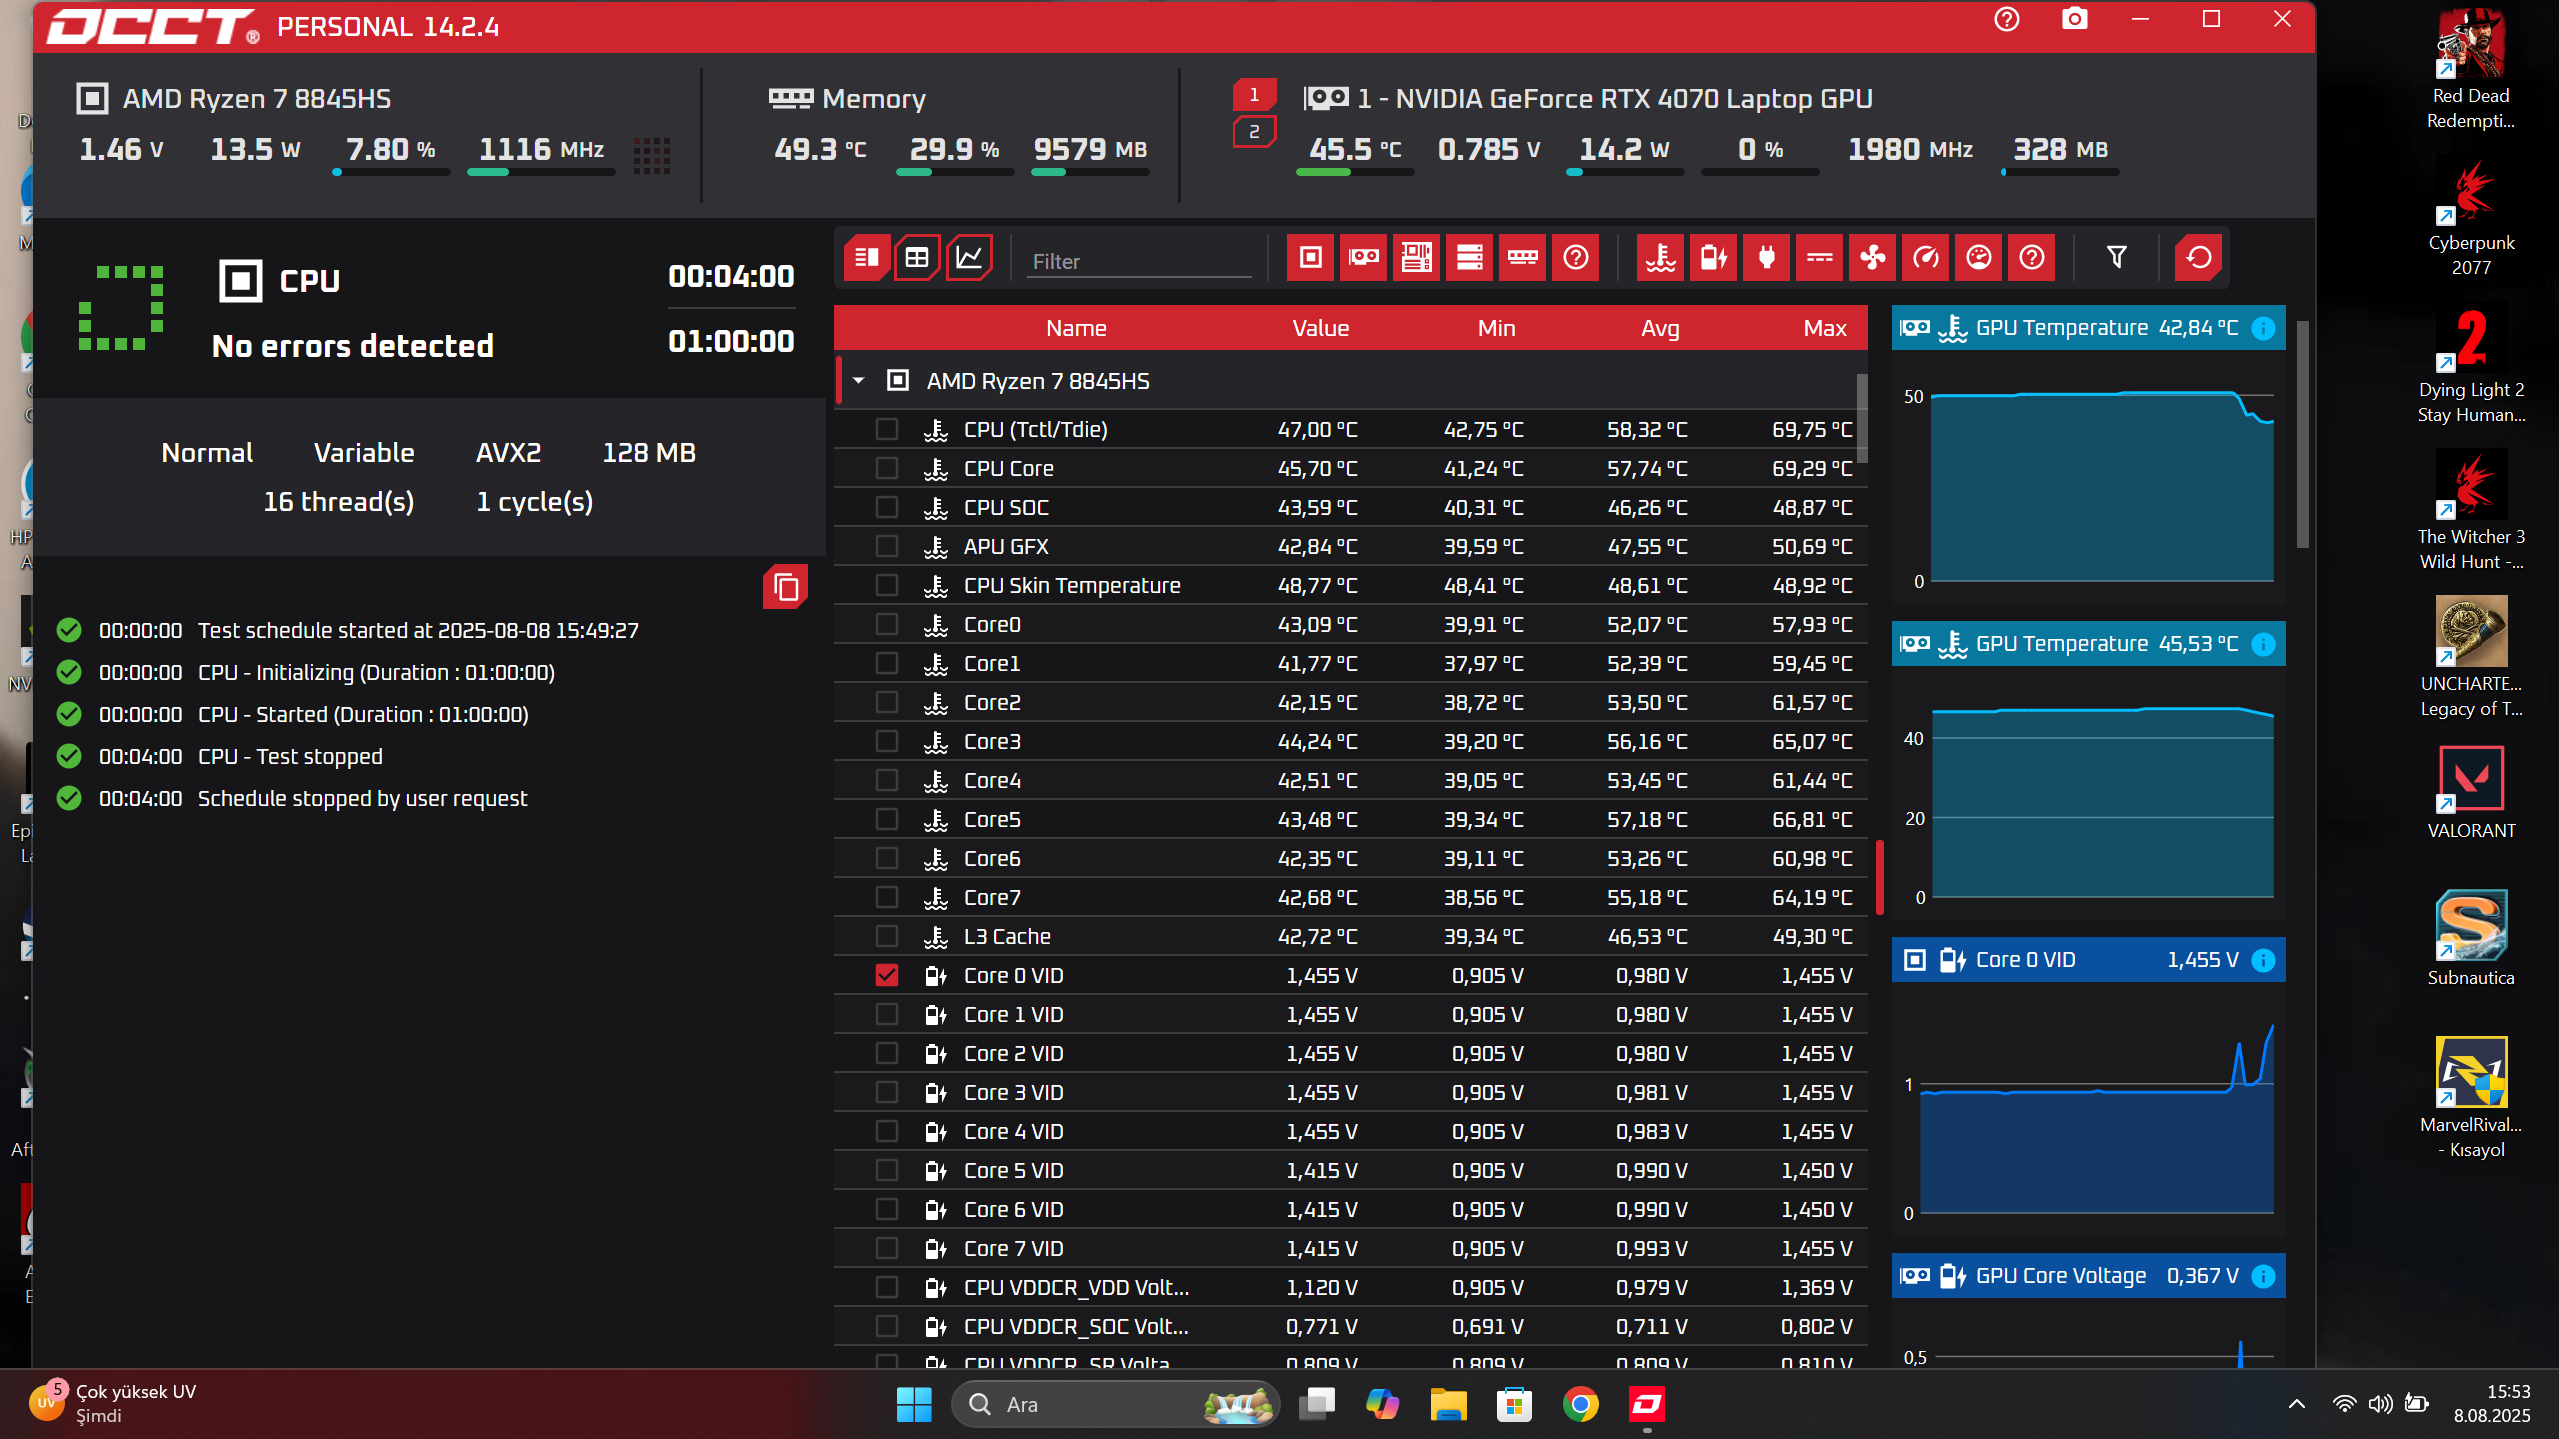Open info for the GPU Core Voltage graph
This screenshot has width=2559, height=1439.
pos(2264,1276)
